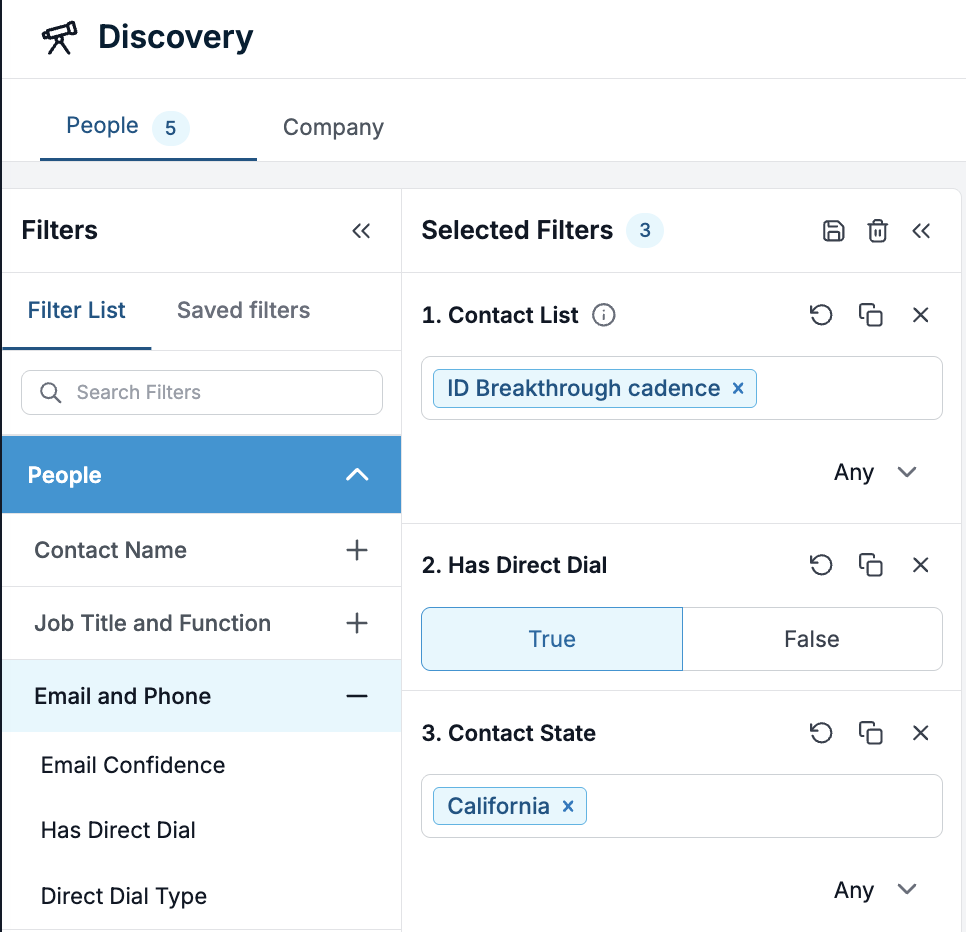This screenshot has width=966, height=932.
Task: Duplicate the Has Direct Dial filter
Action: point(871,565)
